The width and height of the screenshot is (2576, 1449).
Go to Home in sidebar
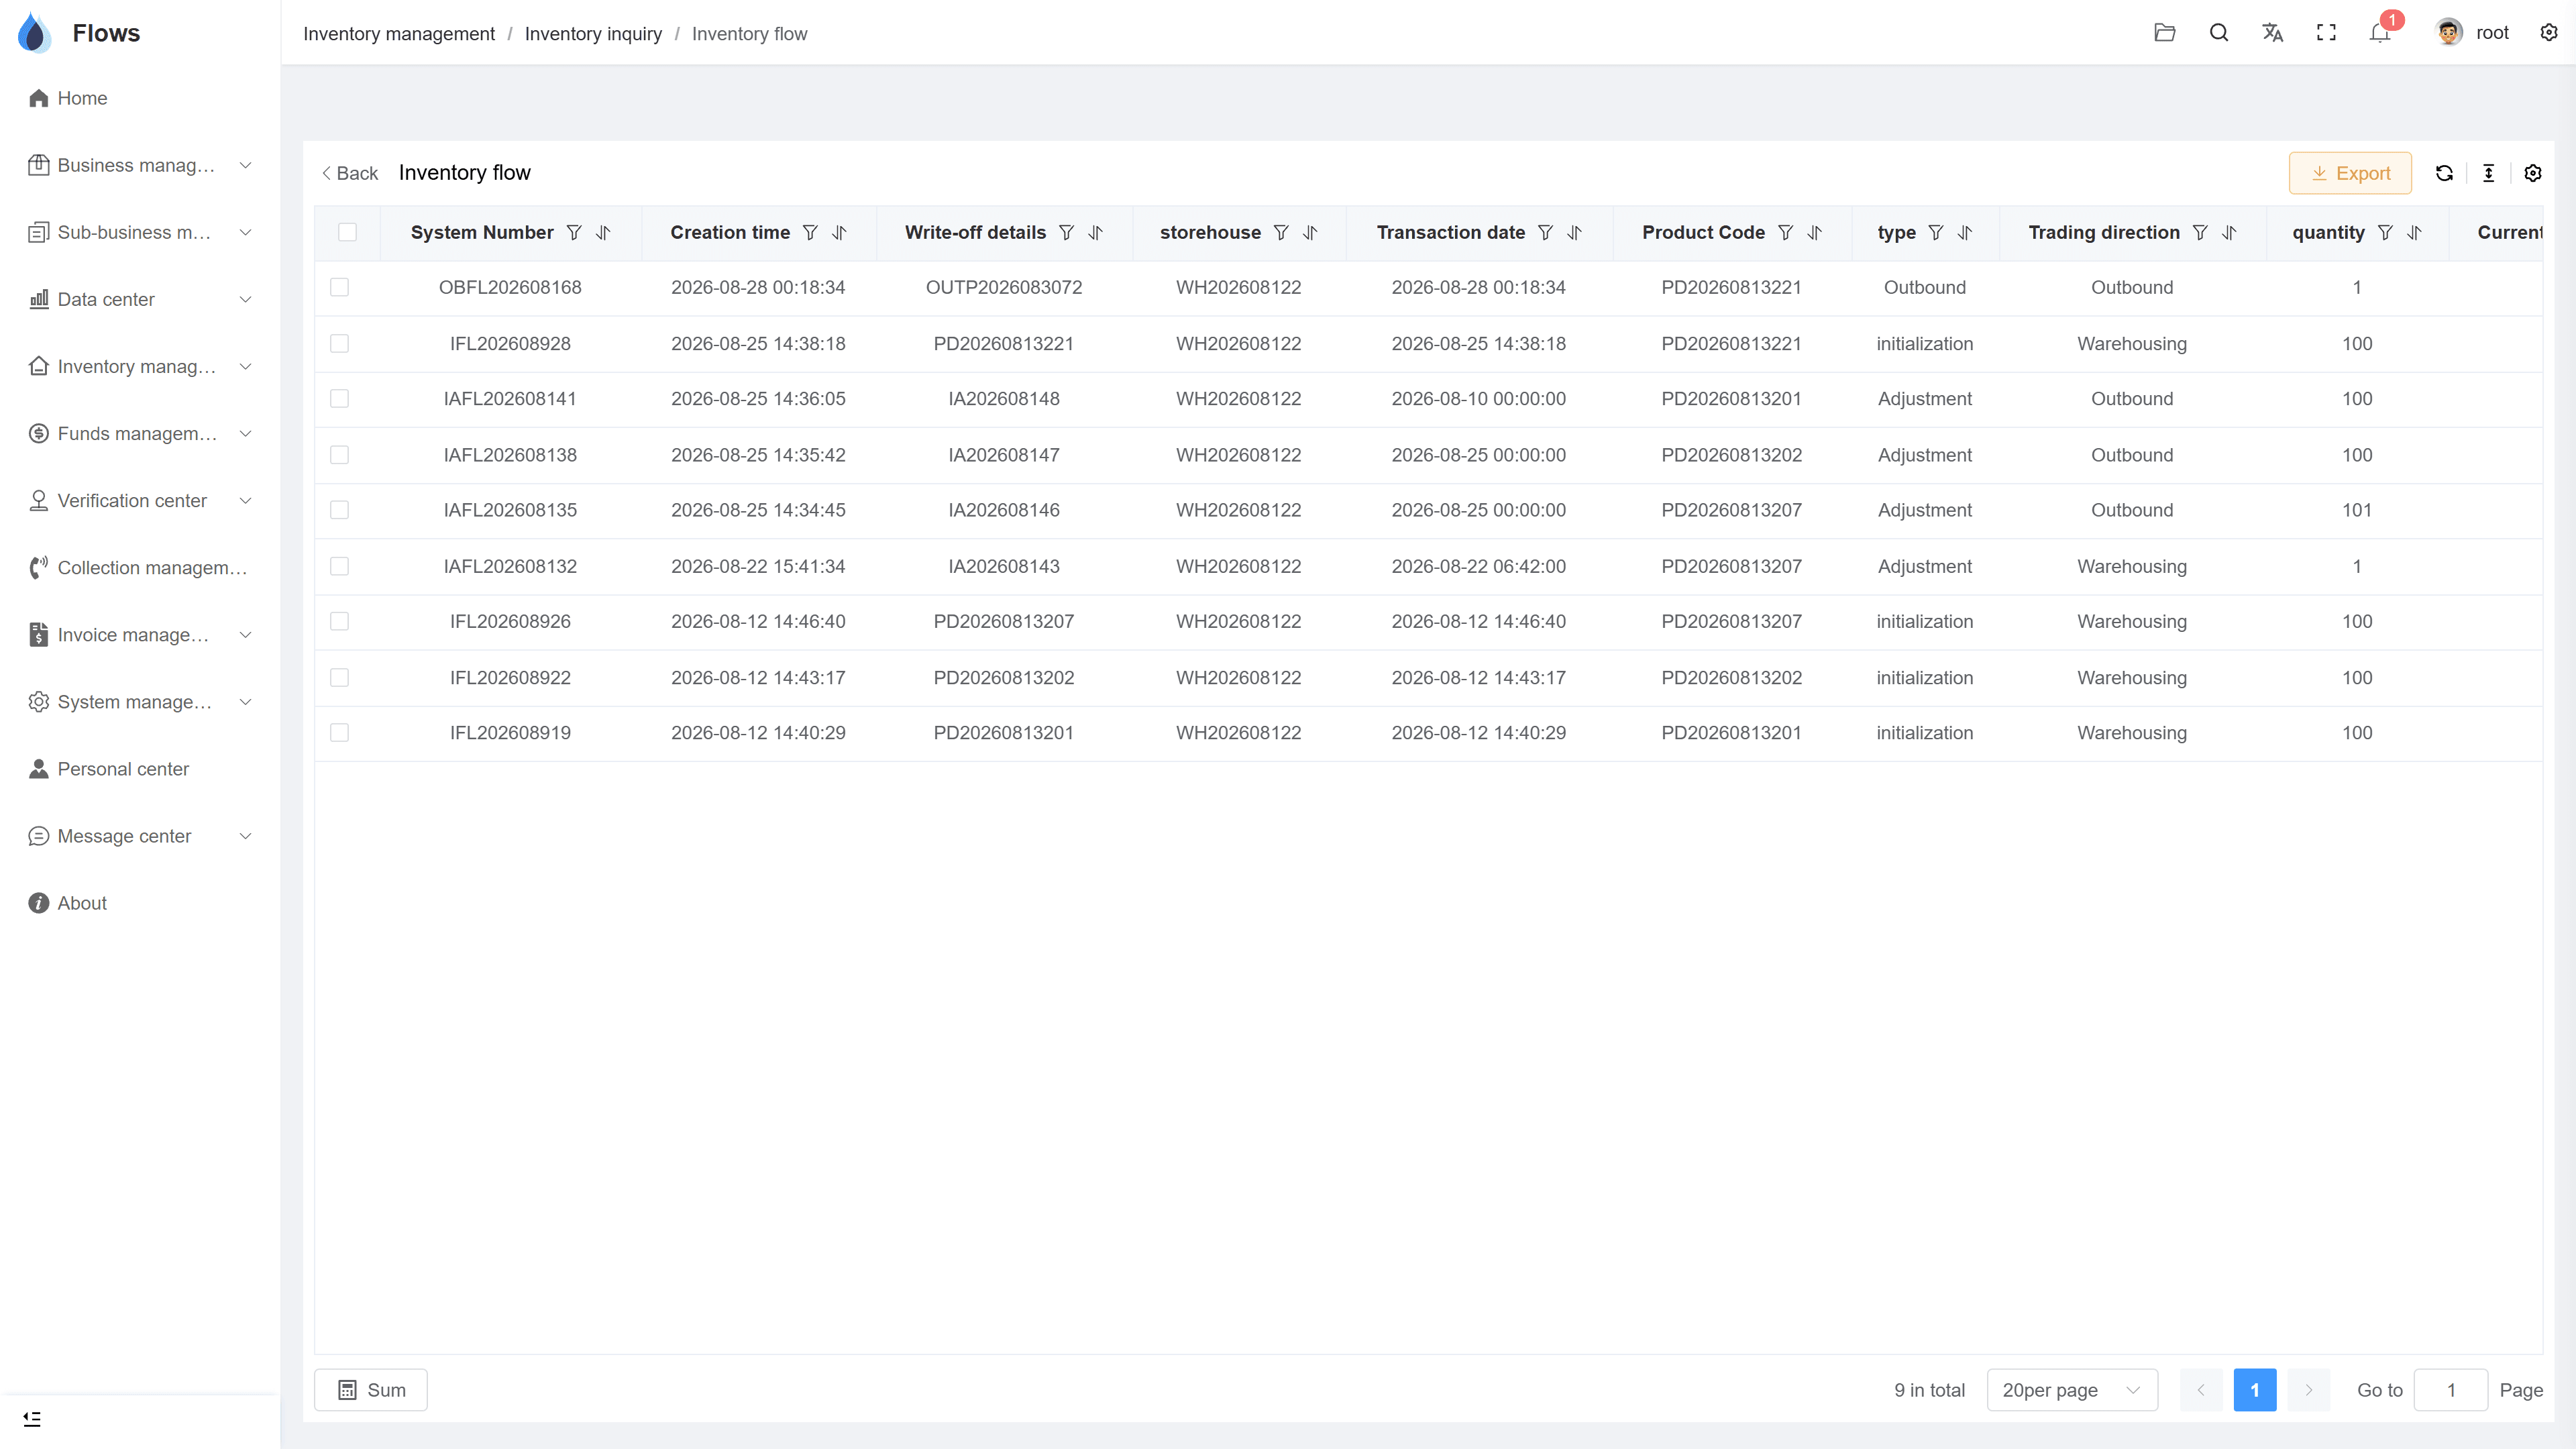coord(140,98)
